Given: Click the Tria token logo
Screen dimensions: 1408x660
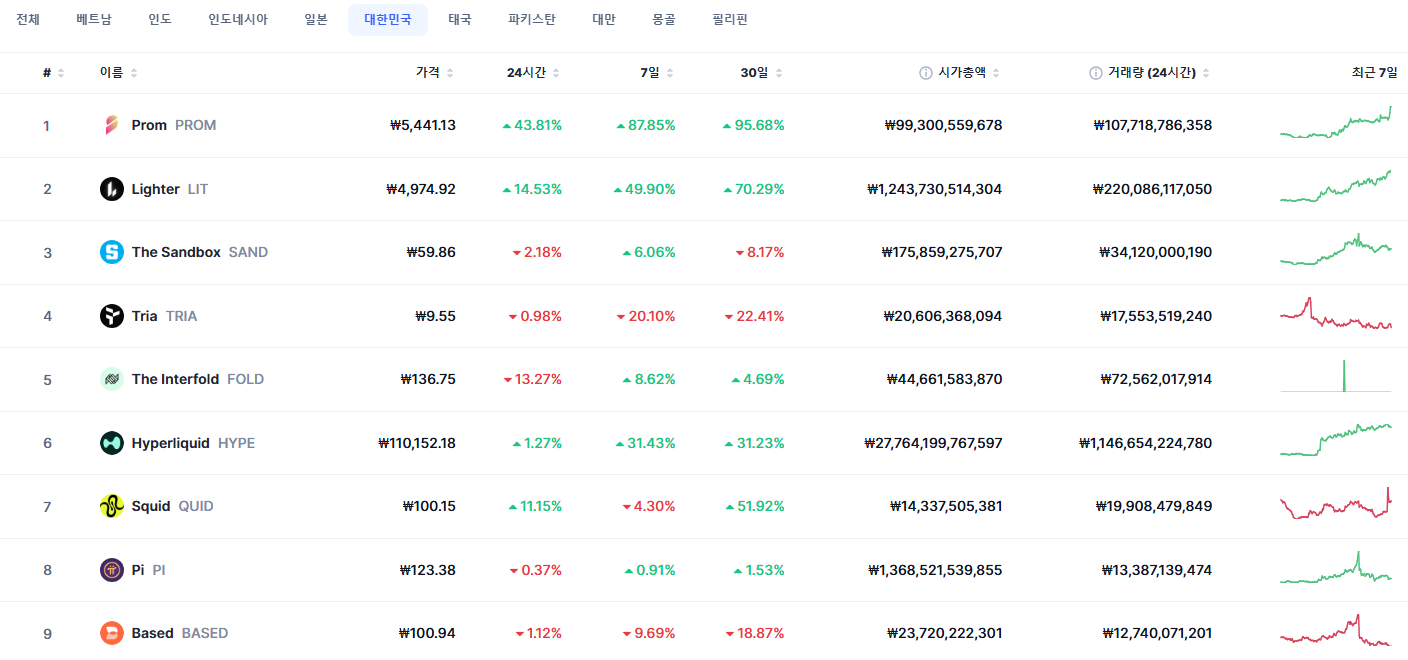Looking at the screenshot, I should point(111,316).
